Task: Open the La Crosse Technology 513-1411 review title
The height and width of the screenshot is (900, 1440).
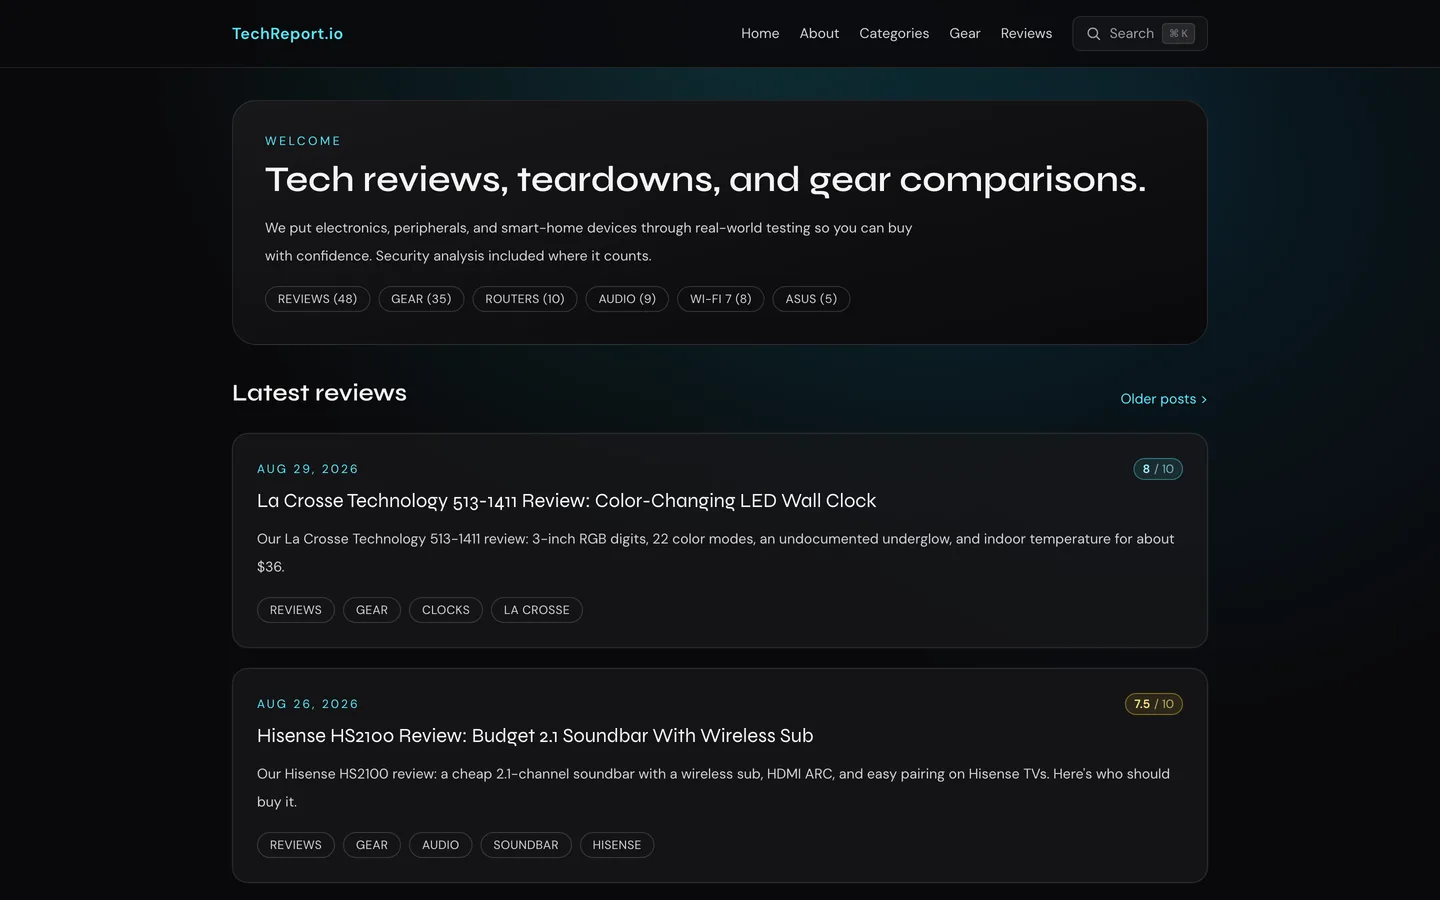Action: pyautogui.click(x=566, y=501)
